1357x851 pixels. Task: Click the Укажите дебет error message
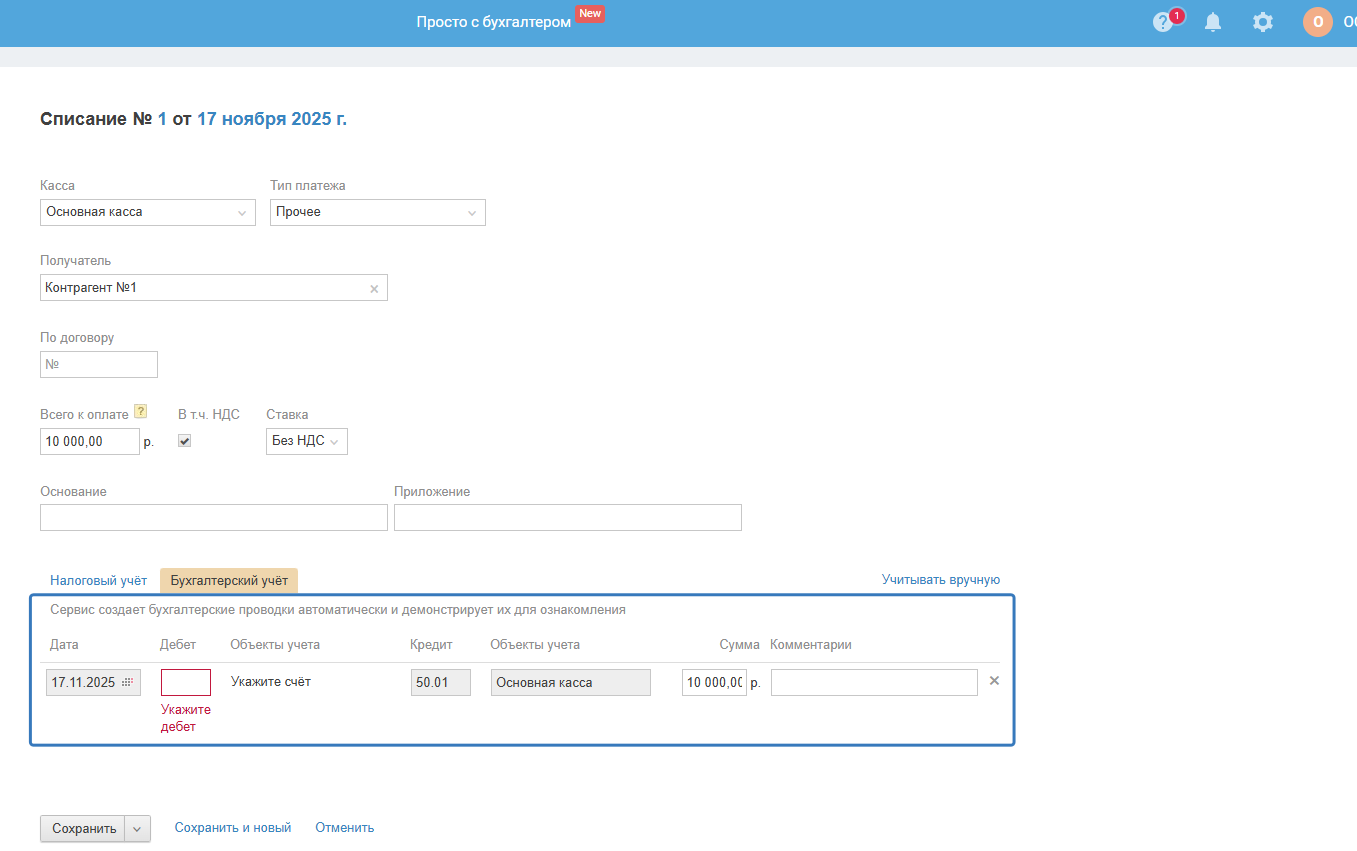[186, 718]
